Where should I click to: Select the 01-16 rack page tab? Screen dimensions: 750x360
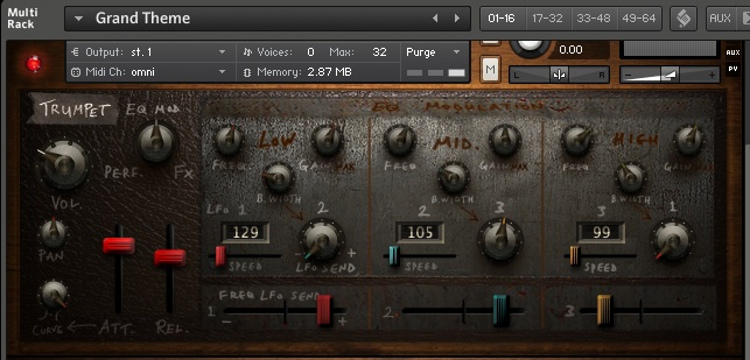pyautogui.click(x=502, y=19)
